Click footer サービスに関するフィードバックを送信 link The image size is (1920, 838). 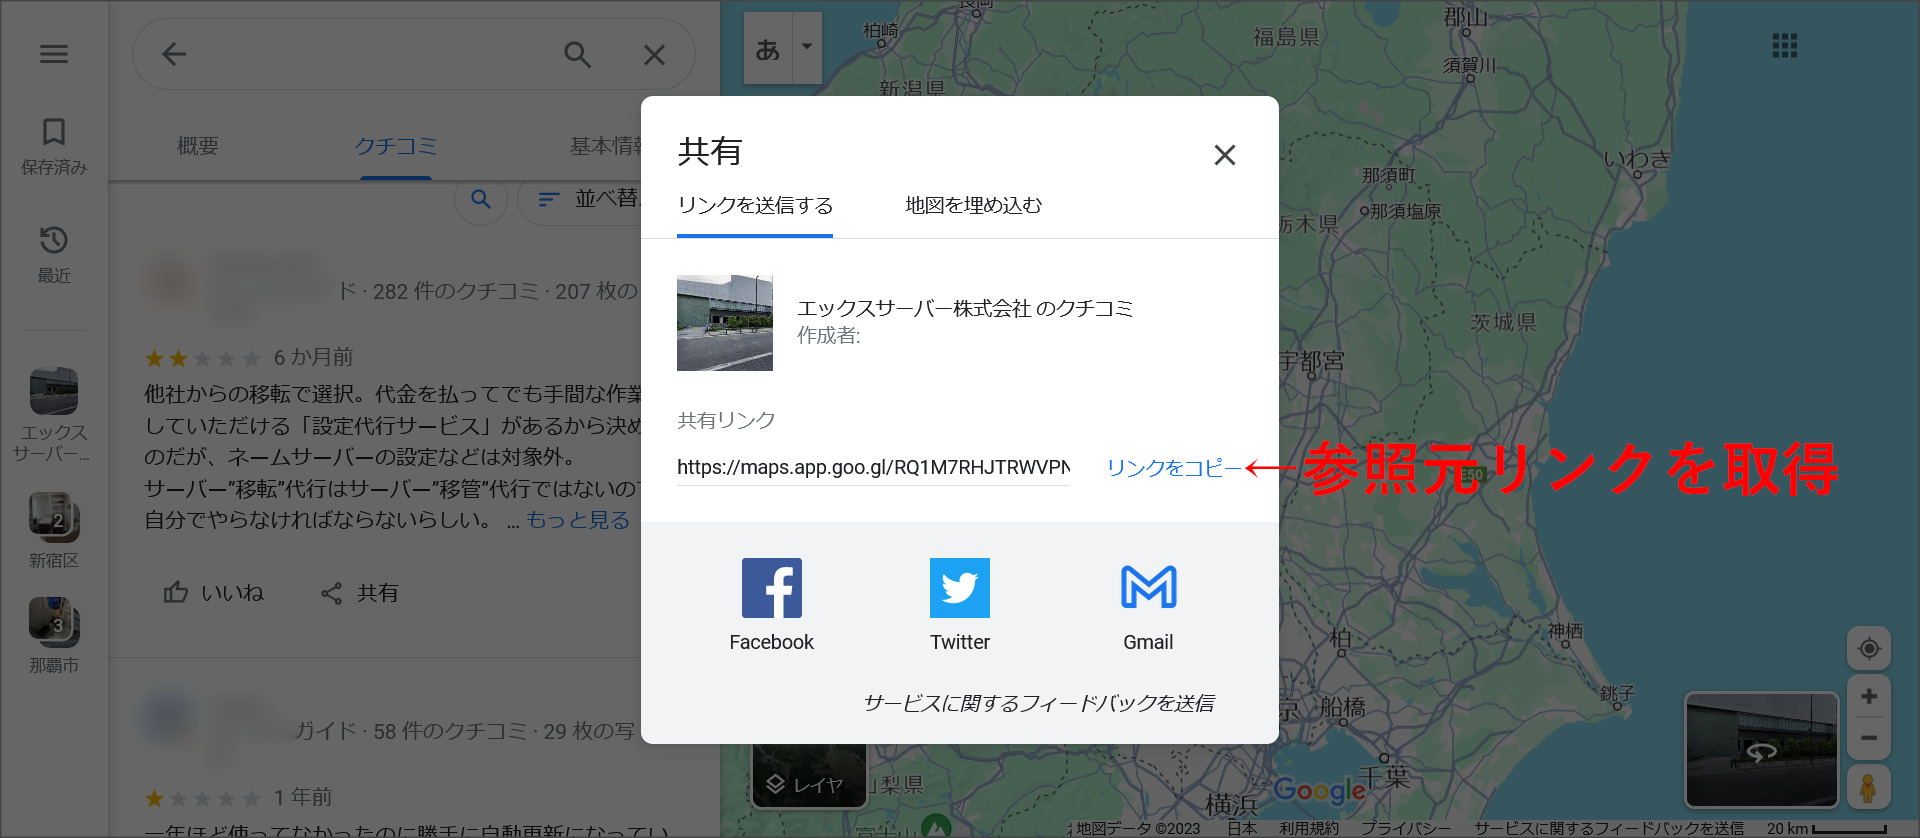1609,828
